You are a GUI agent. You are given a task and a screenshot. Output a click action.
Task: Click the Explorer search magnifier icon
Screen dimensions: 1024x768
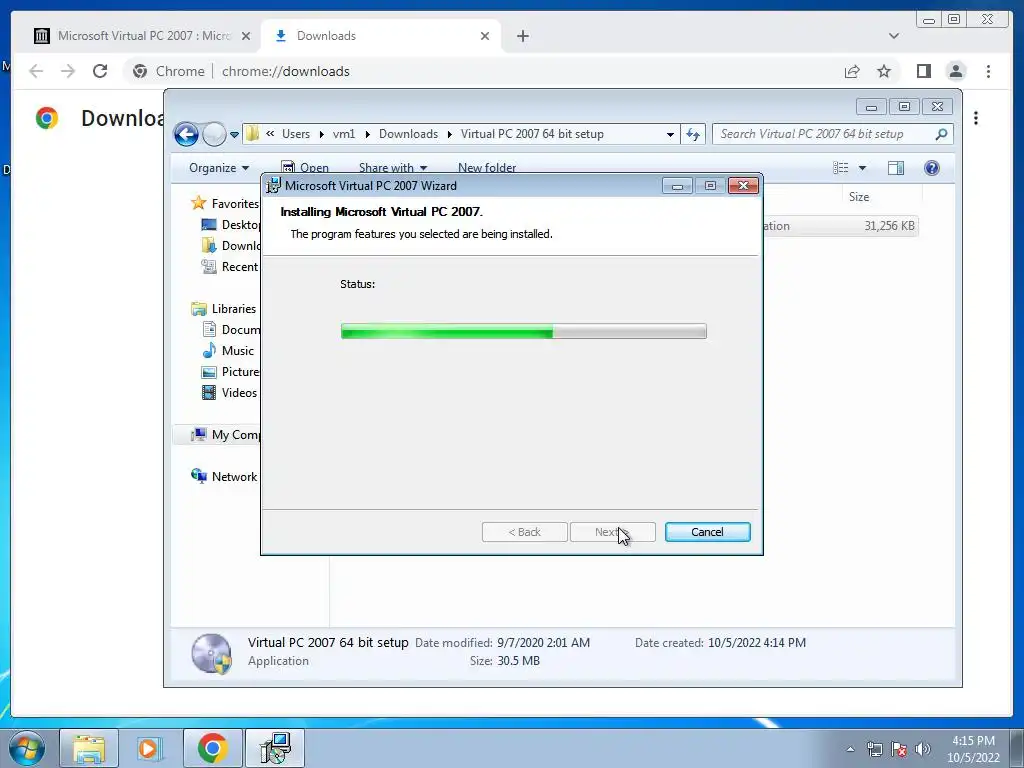click(x=941, y=134)
